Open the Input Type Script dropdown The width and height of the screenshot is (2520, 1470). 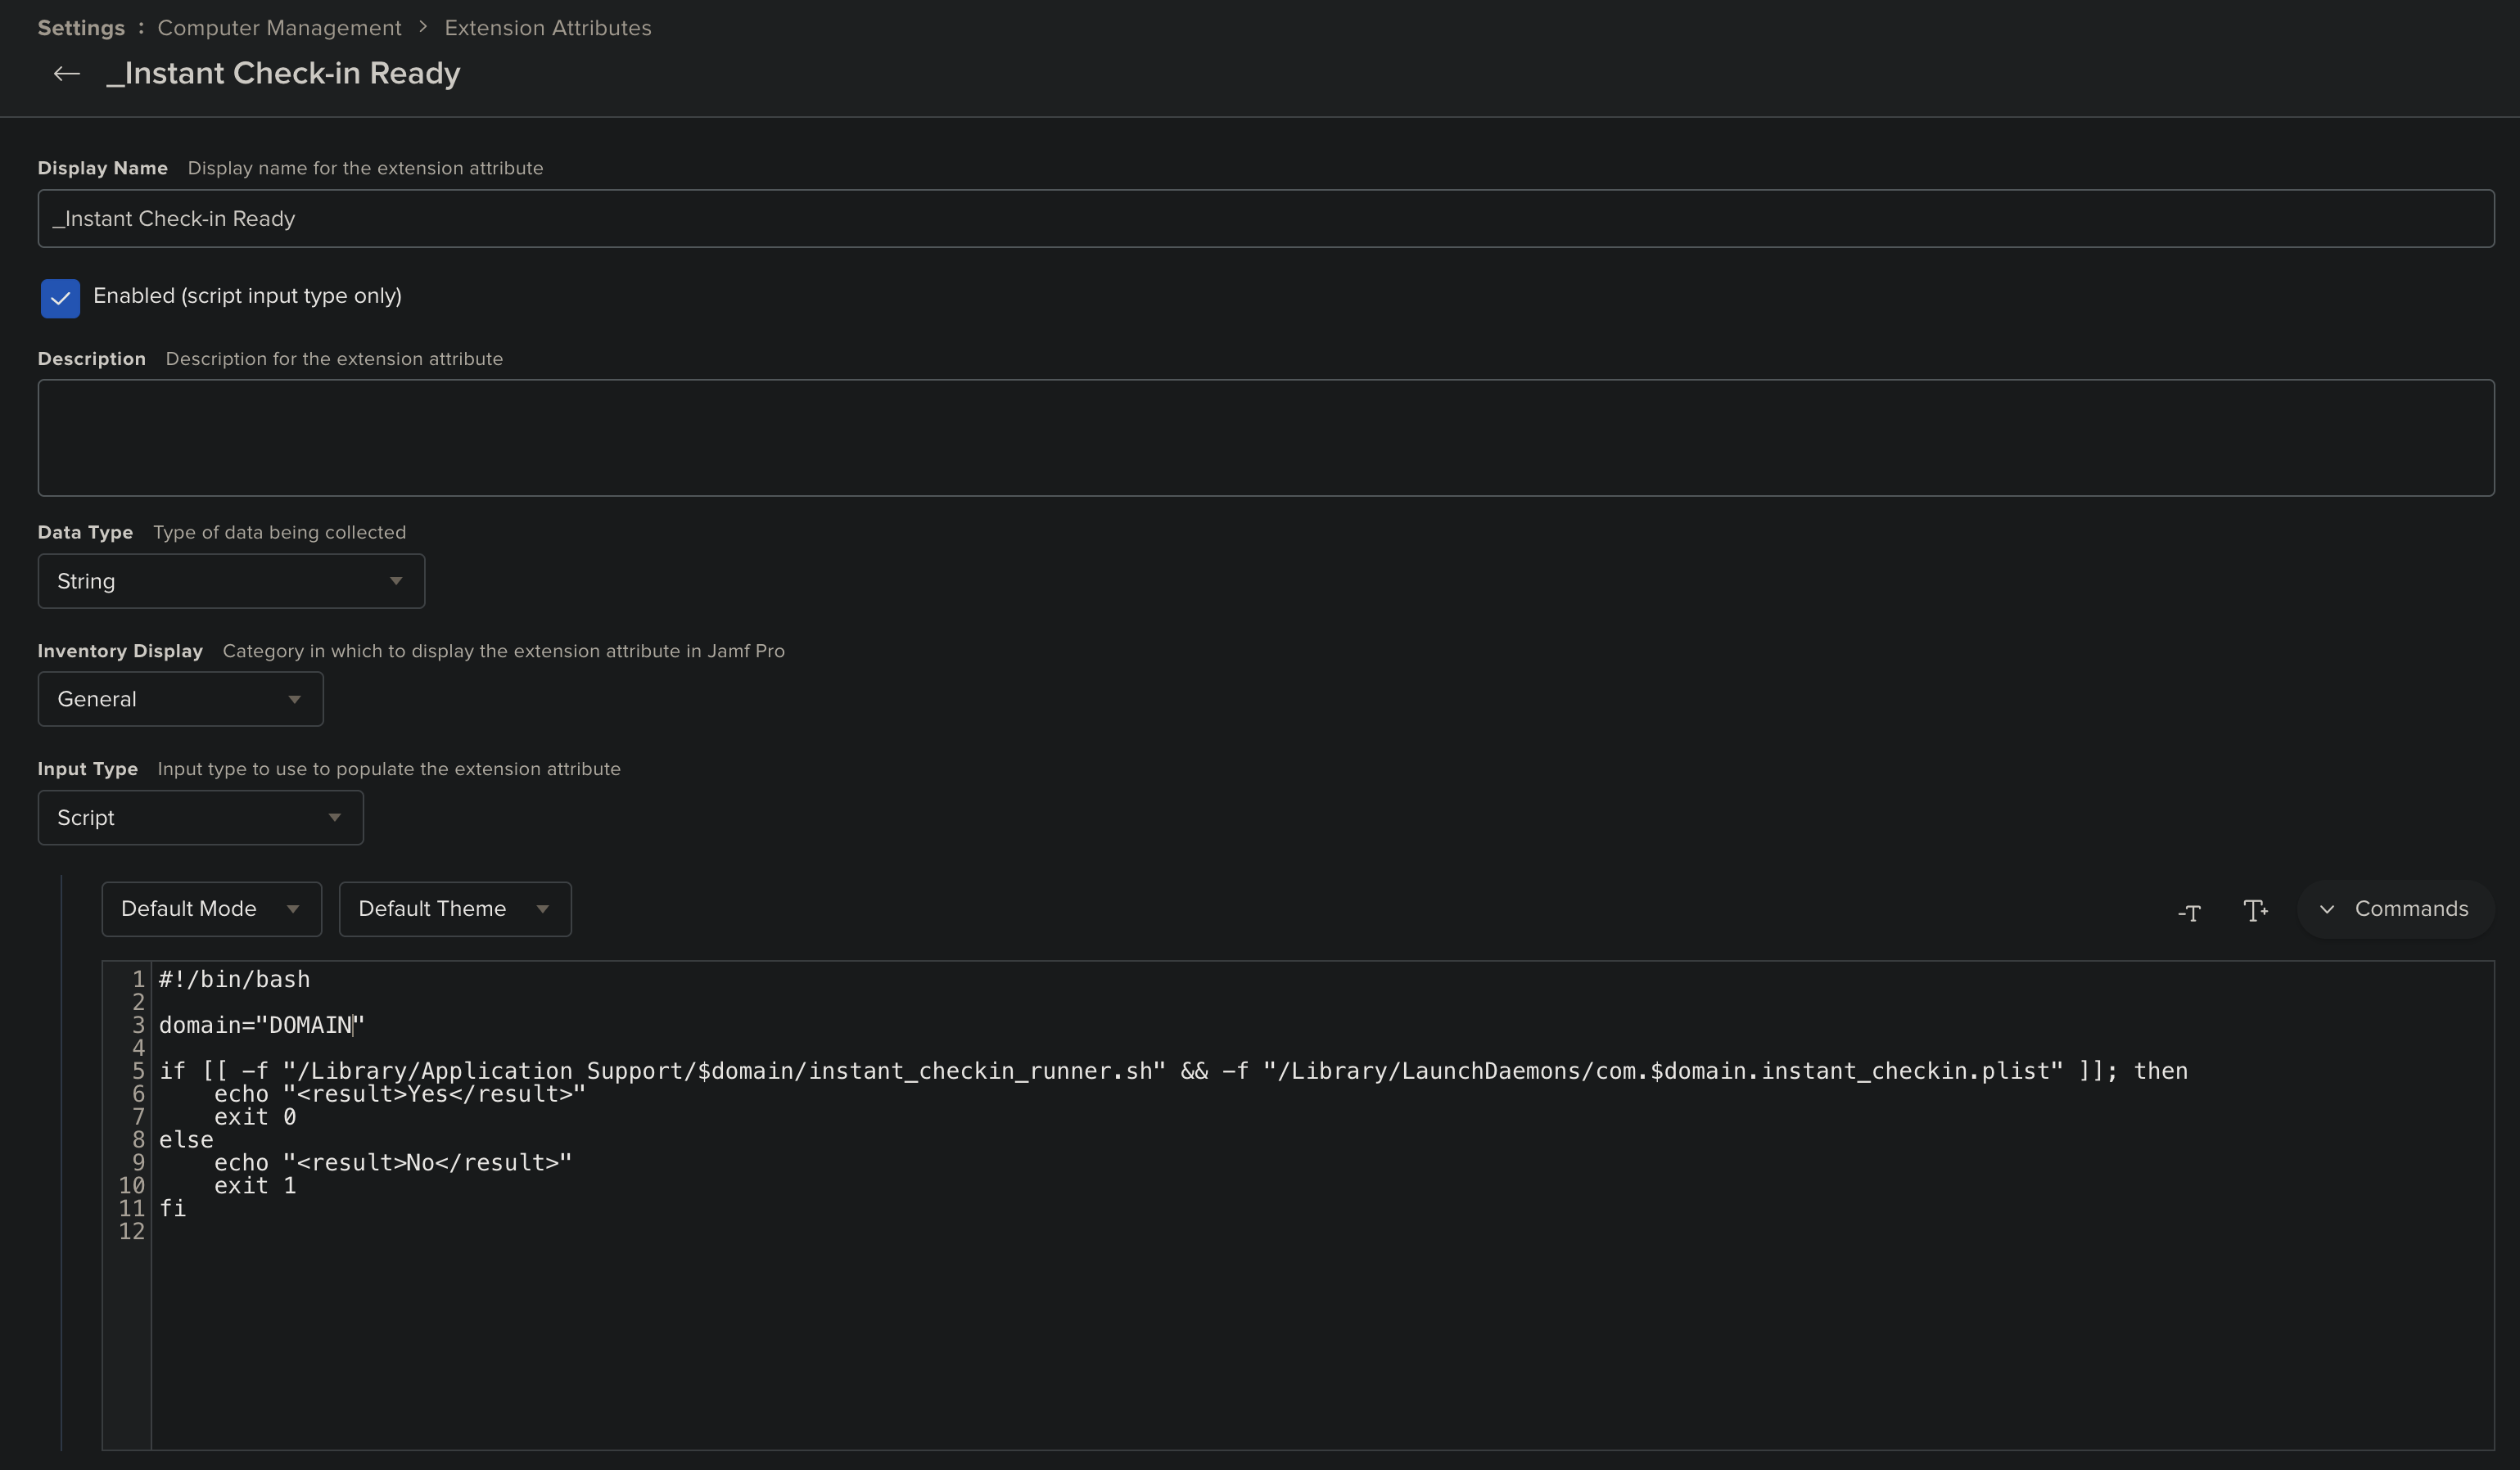point(200,818)
